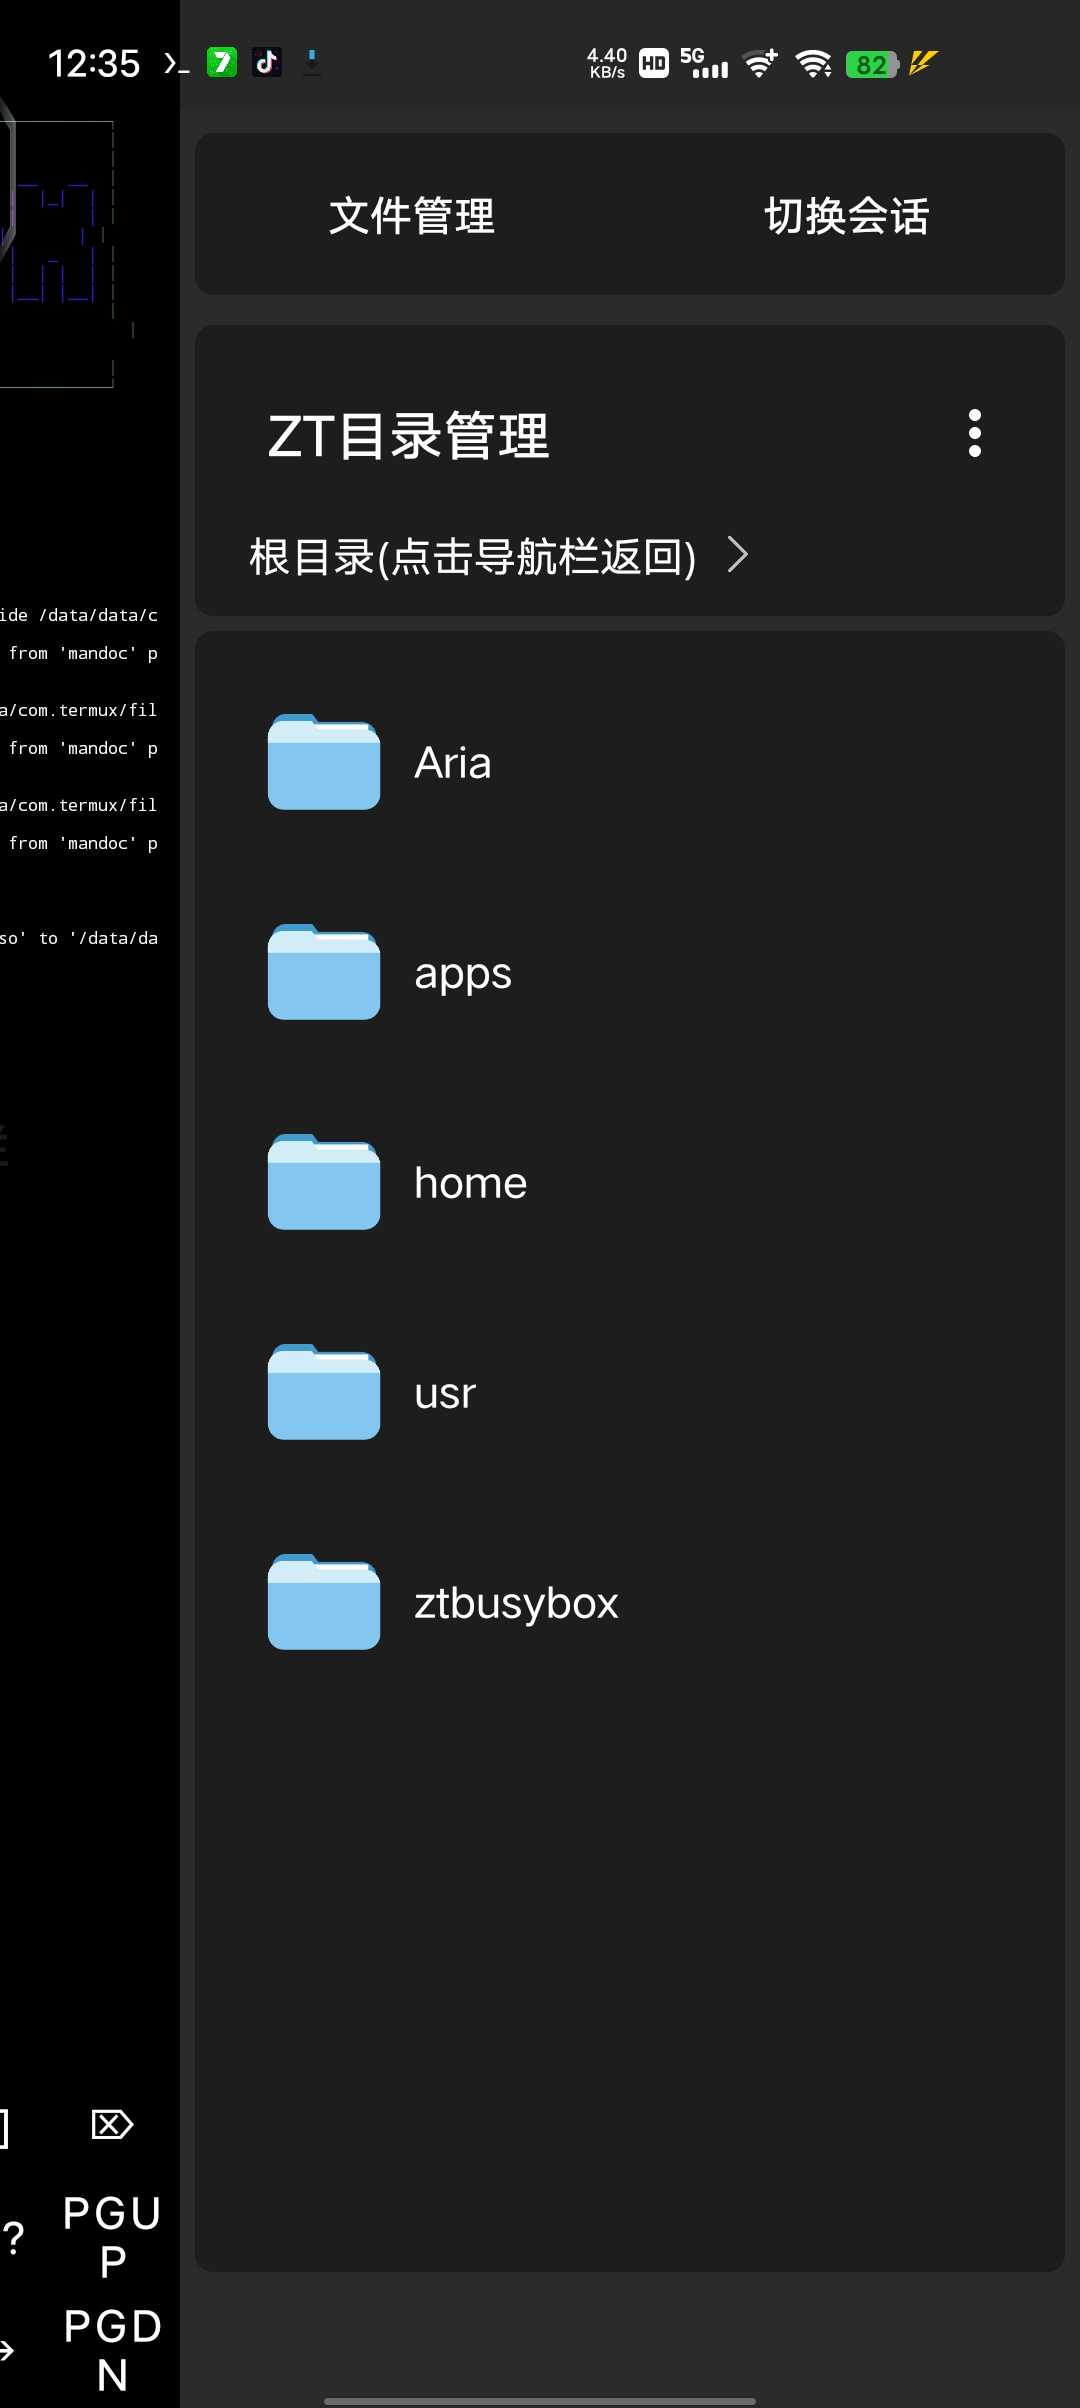Viewport: 1080px width, 2408px height.
Task: Open the usr folder icon
Action: click(x=323, y=1392)
